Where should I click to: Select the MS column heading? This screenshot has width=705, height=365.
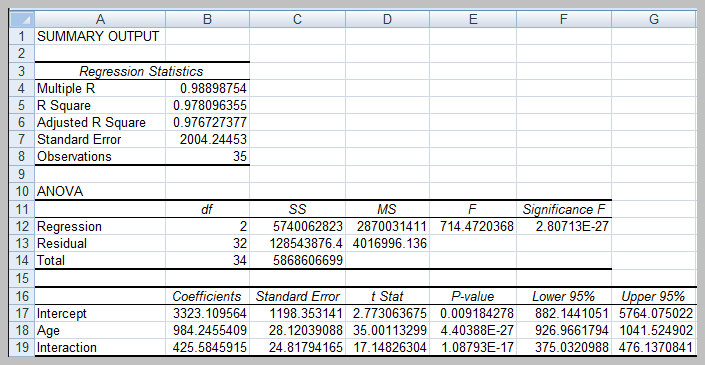(x=387, y=209)
